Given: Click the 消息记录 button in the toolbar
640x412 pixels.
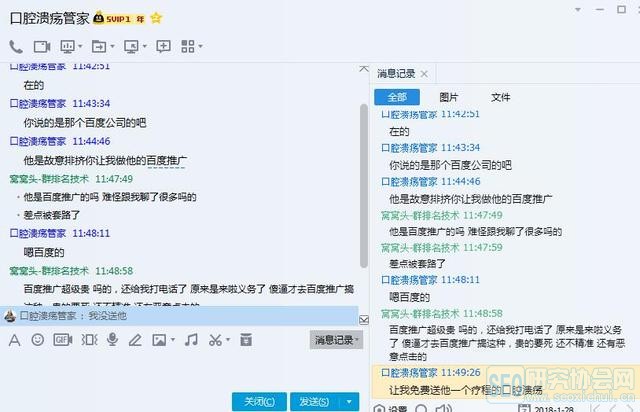Looking at the screenshot, I should click(336, 340).
